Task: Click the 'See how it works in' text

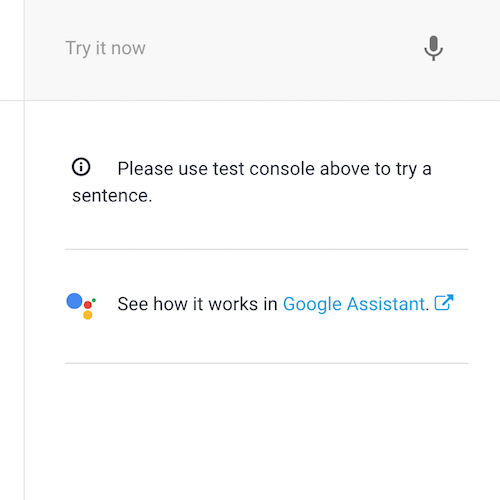Action: click(x=197, y=304)
